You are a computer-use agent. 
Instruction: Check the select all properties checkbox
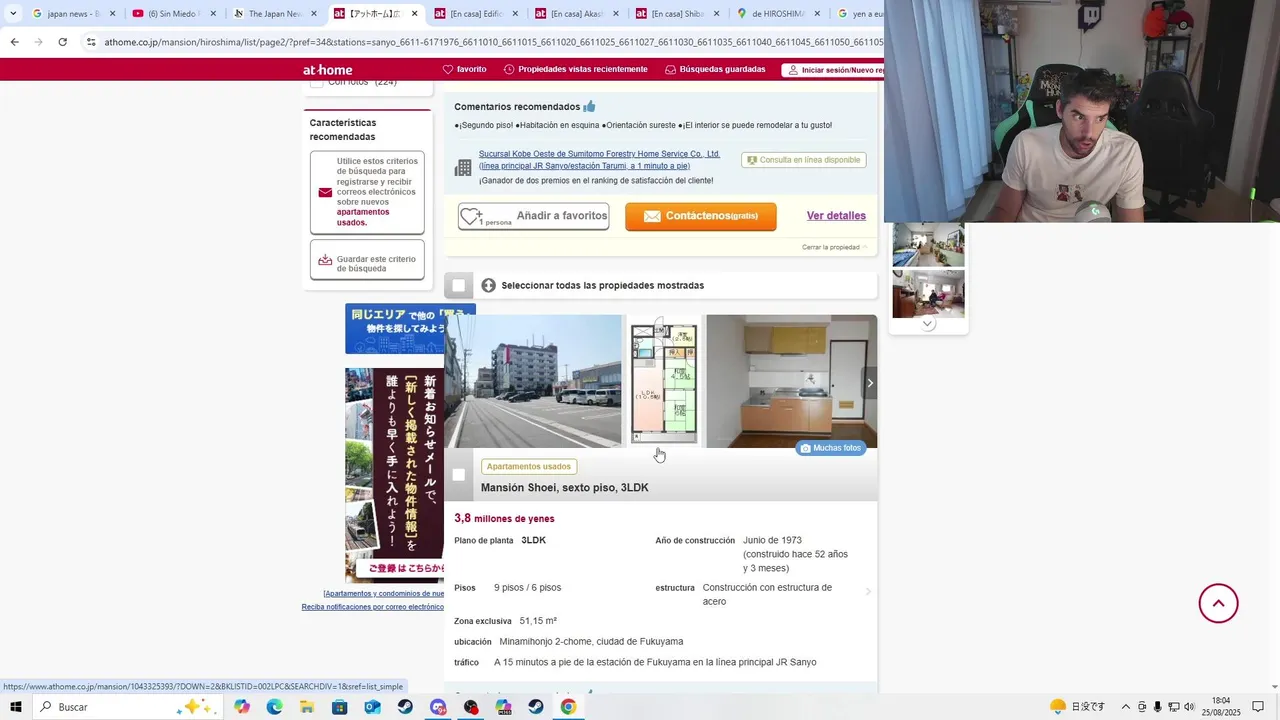[458, 286]
